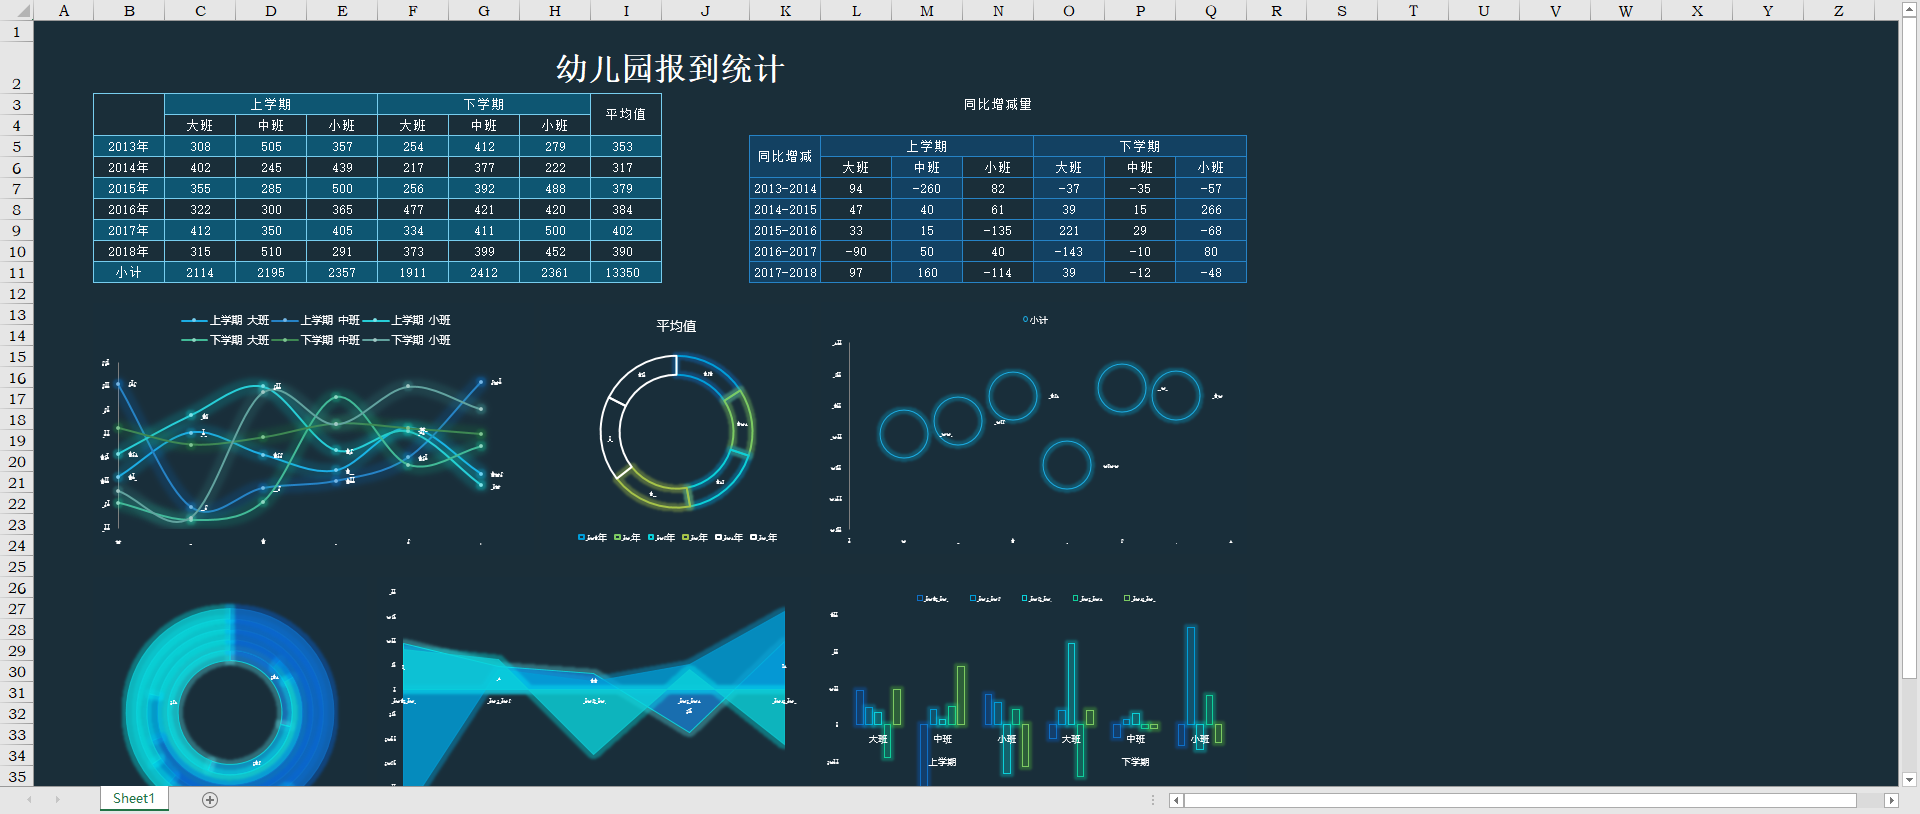Click the horizontal scrollbar left arrow
1920x814 pixels.
tap(1177, 800)
